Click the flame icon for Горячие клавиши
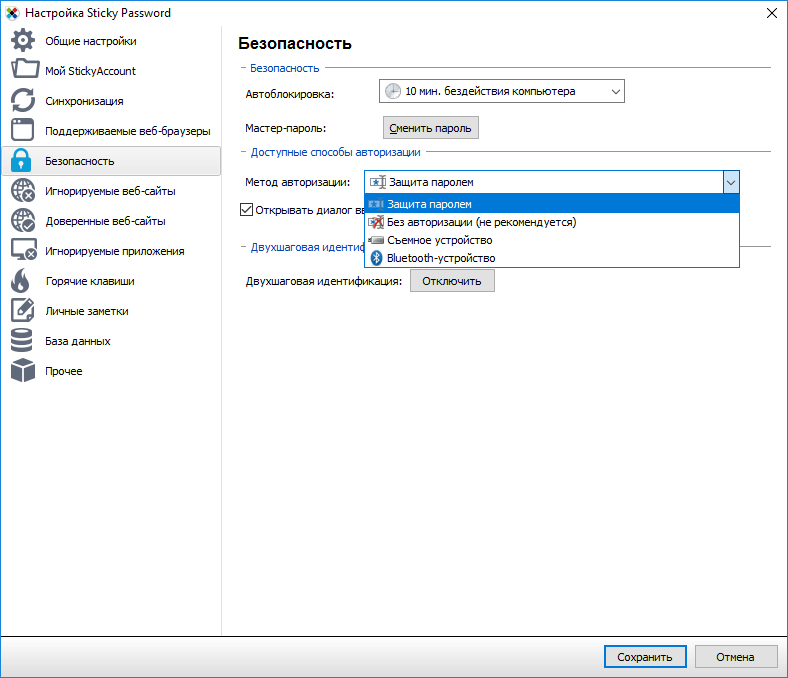The image size is (788, 678). (x=21, y=280)
